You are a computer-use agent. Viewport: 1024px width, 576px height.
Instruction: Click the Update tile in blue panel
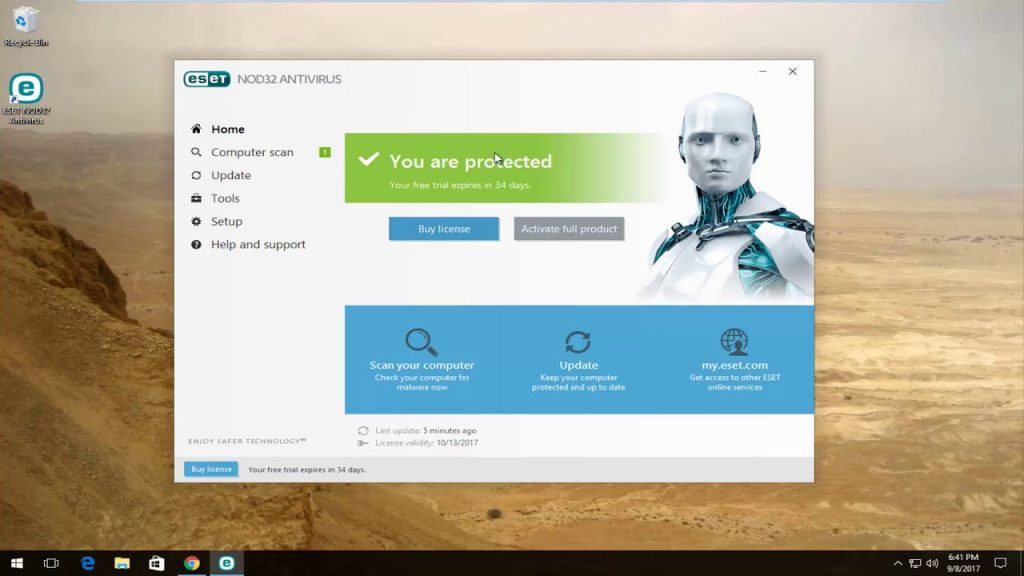[579, 360]
